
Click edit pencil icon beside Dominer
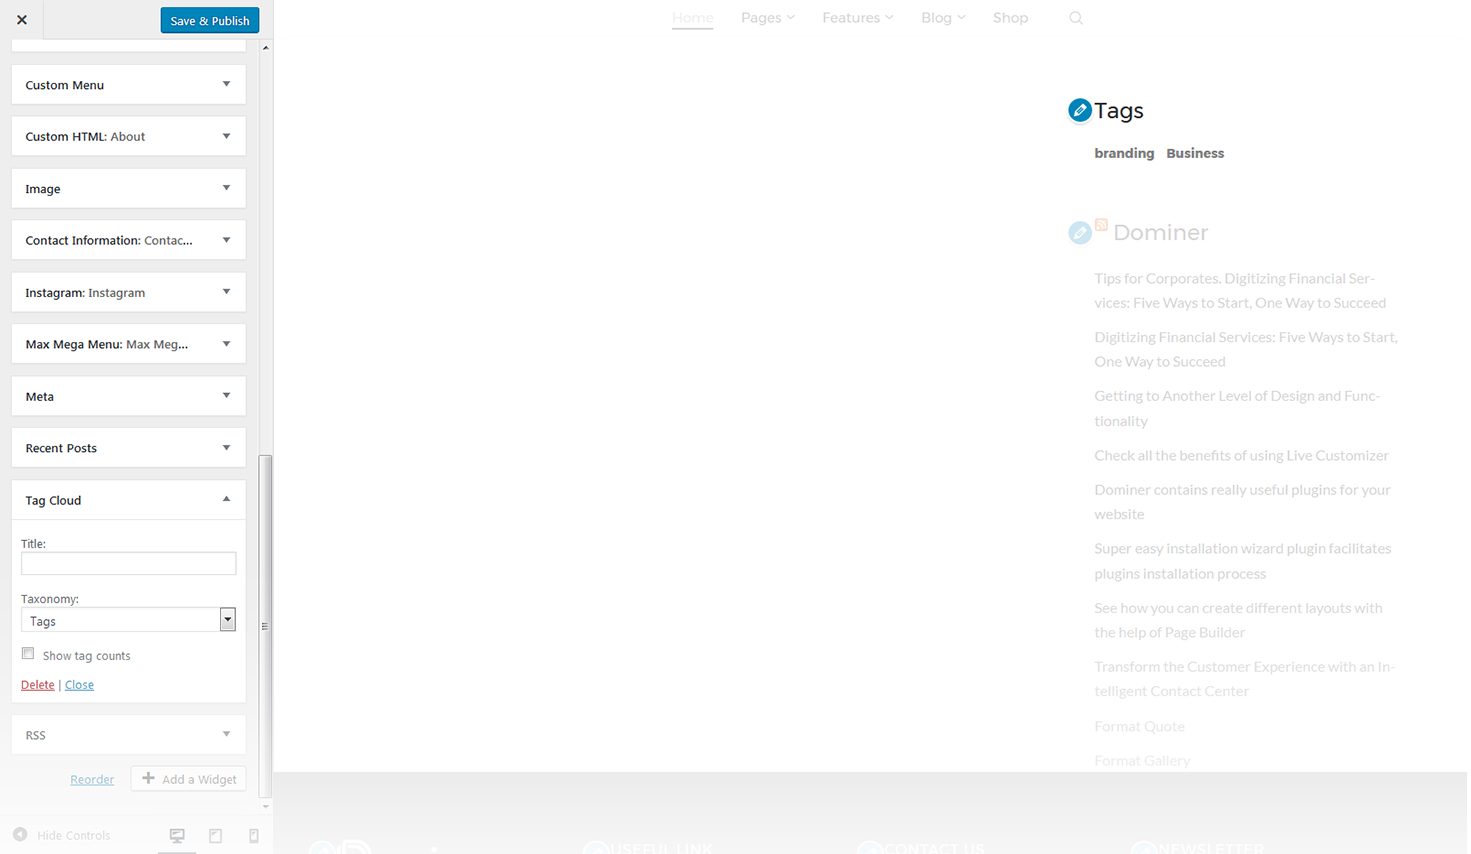click(x=1079, y=233)
